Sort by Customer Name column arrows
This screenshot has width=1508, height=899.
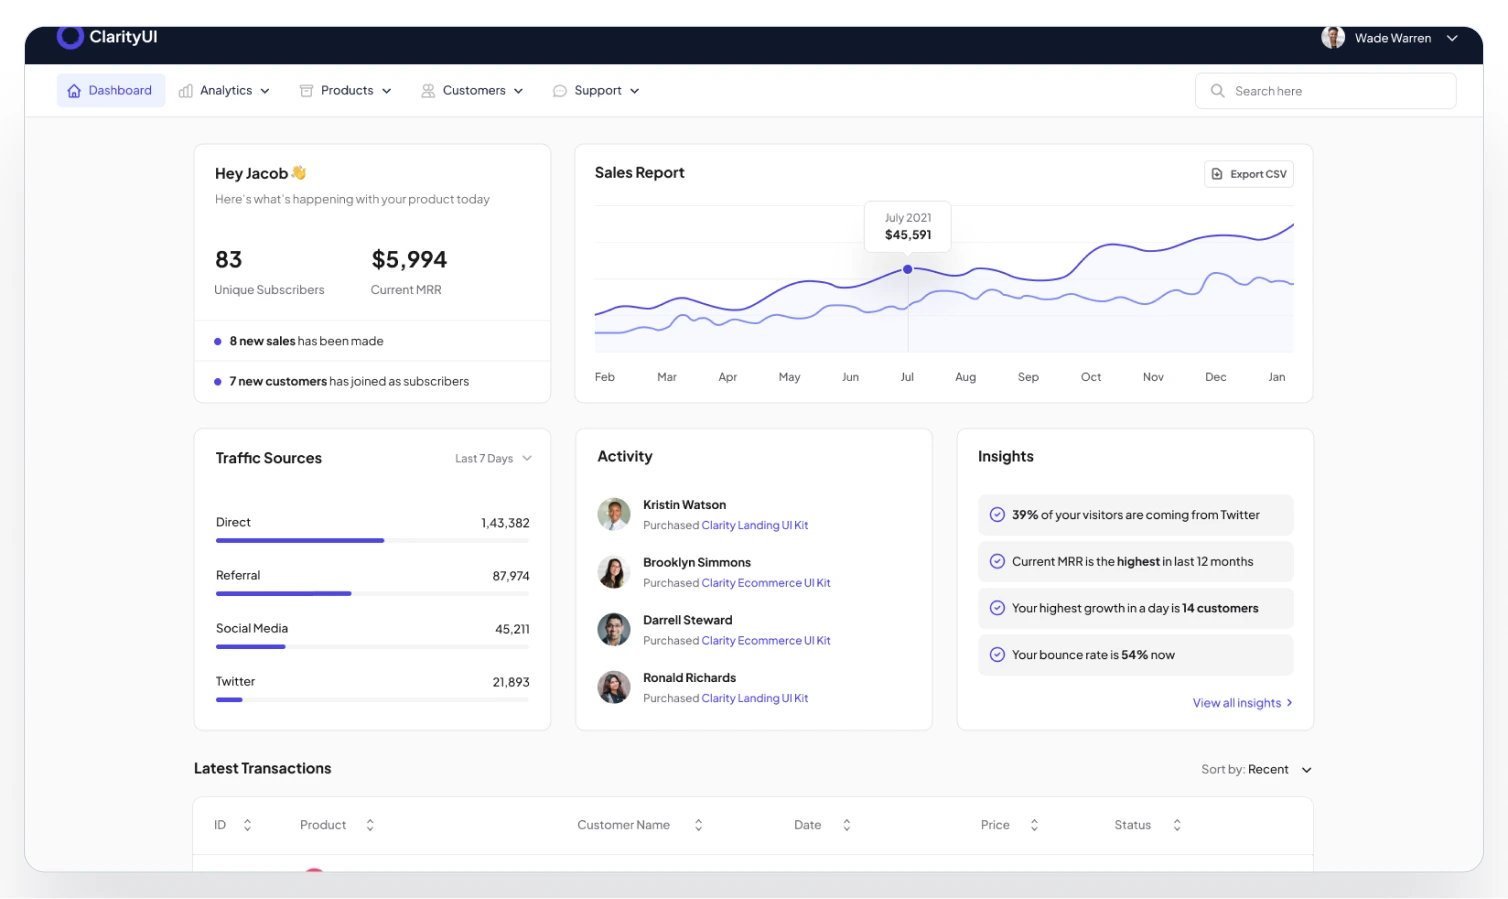point(698,825)
